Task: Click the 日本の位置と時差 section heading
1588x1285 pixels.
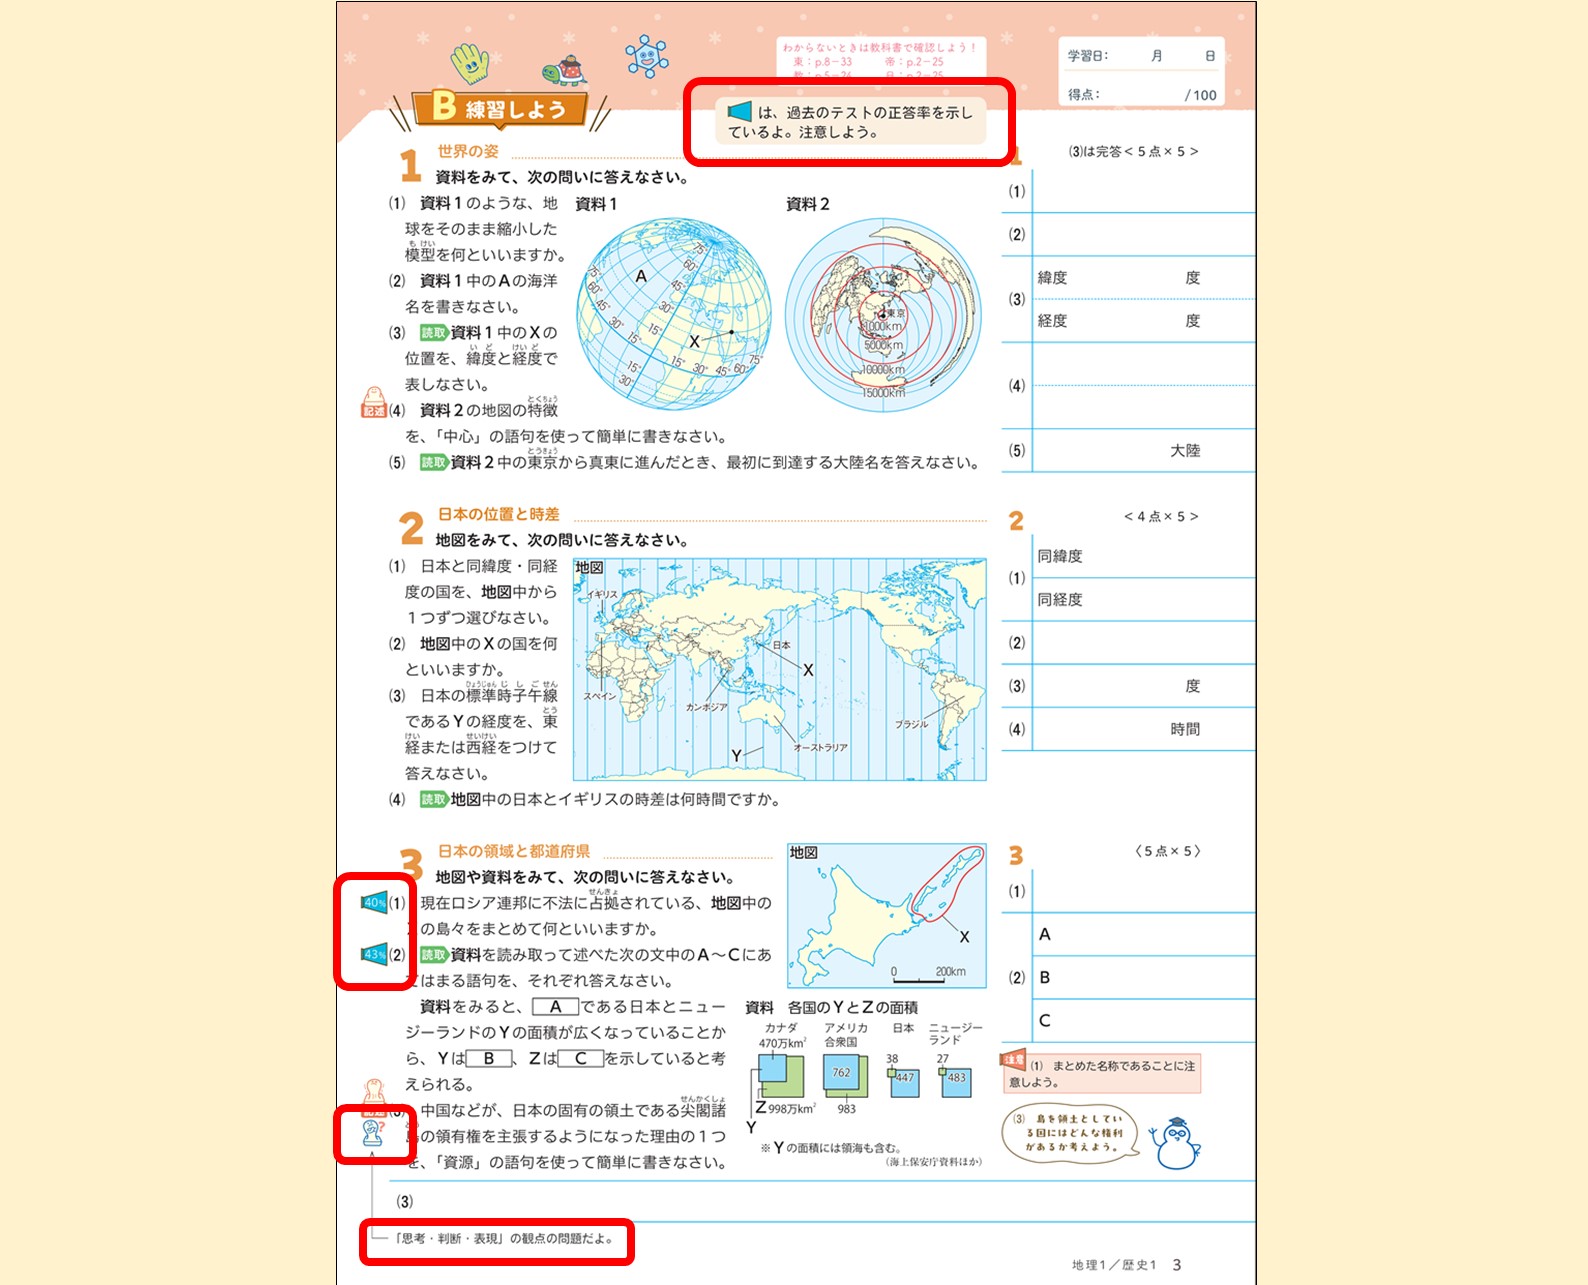Action: click(x=498, y=515)
